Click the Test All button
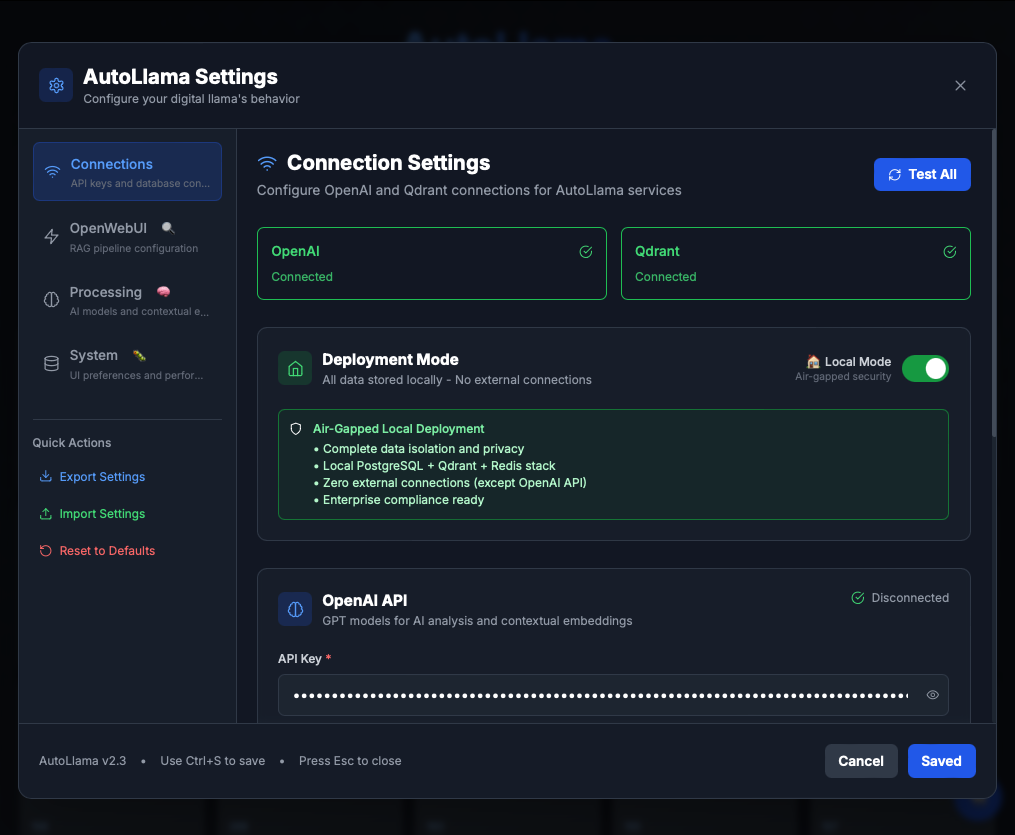 click(x=922, y=174)
